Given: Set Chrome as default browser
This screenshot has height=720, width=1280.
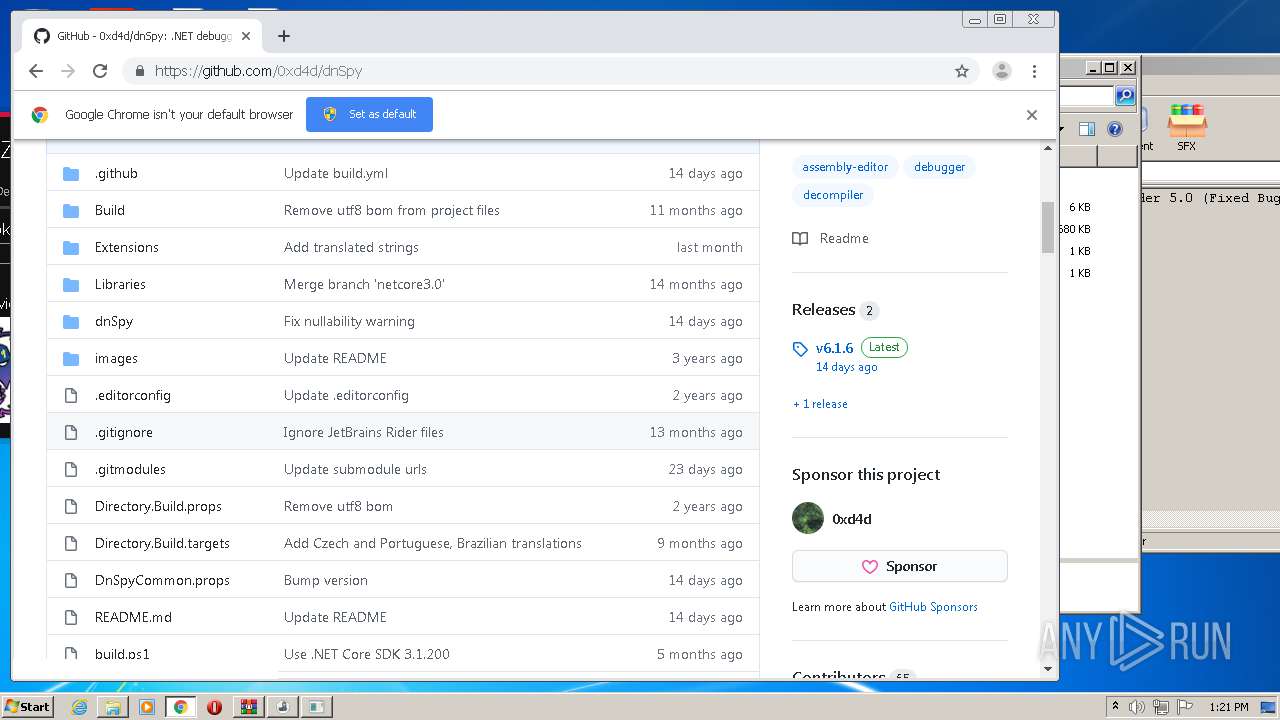Looking at the screenshot, I should coord(369,114).
